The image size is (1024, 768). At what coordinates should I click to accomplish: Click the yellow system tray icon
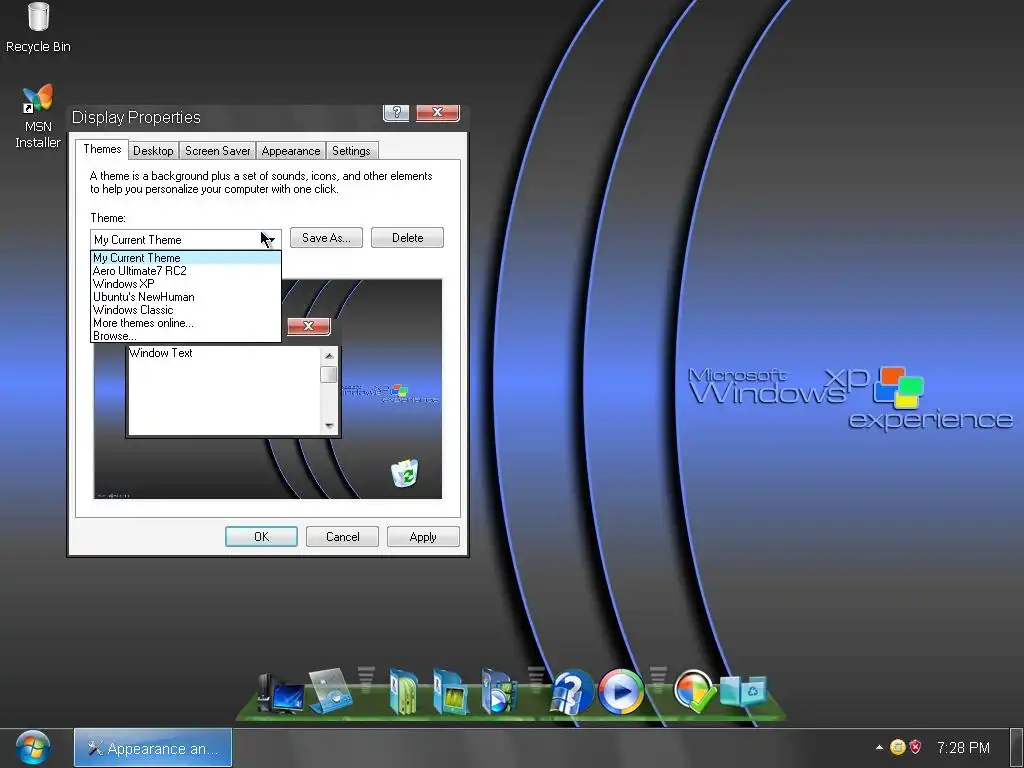898,747
